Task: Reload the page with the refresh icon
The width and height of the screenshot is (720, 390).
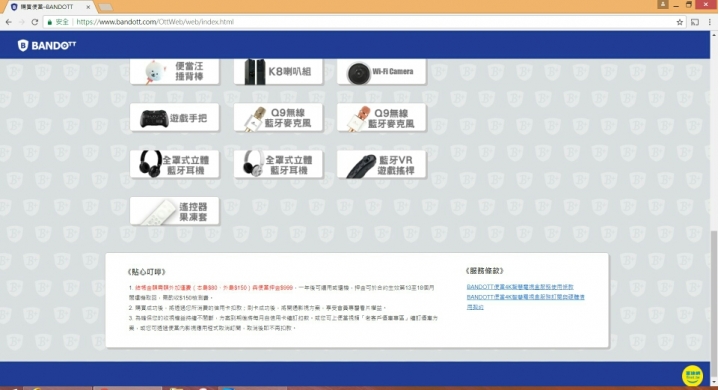Action: 35,22
